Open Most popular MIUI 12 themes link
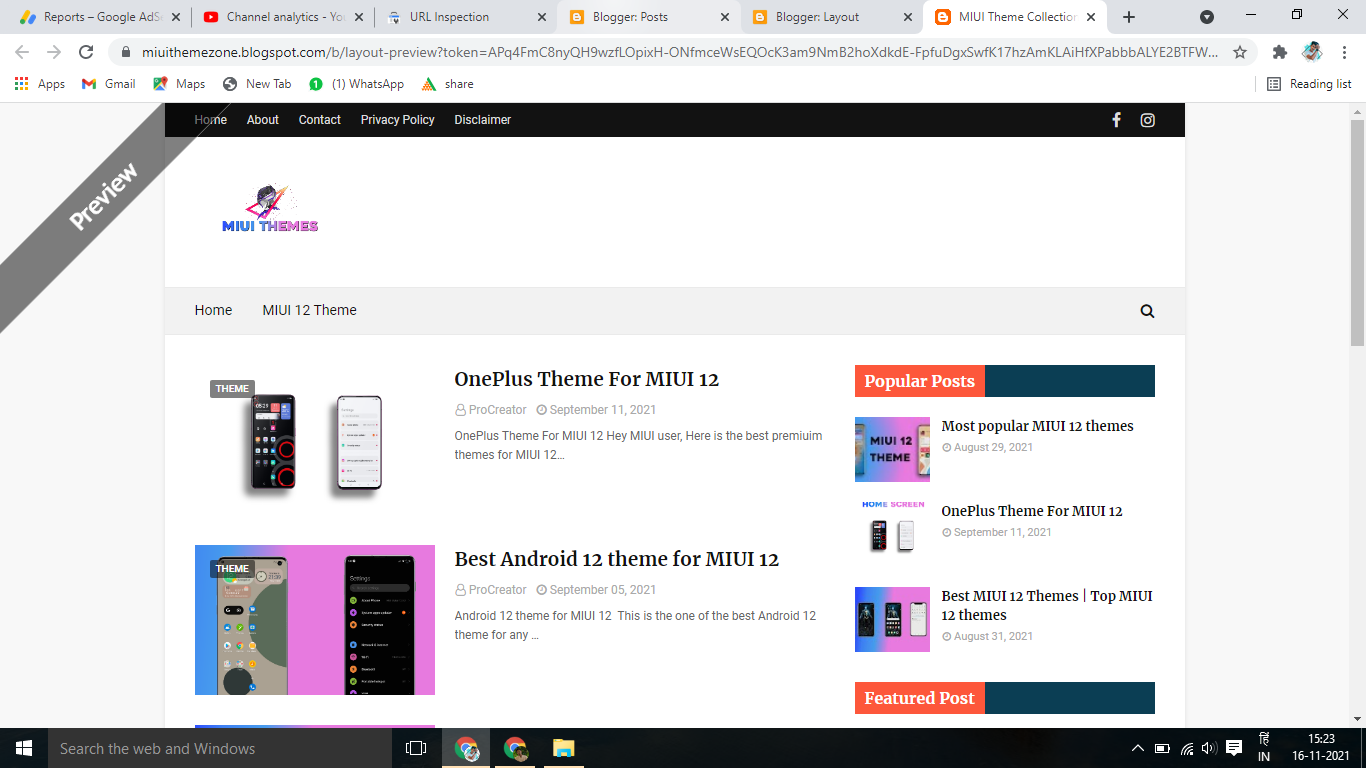Image resolution: width=1366 pixels, height=768 pixels. click(1038, 426)
